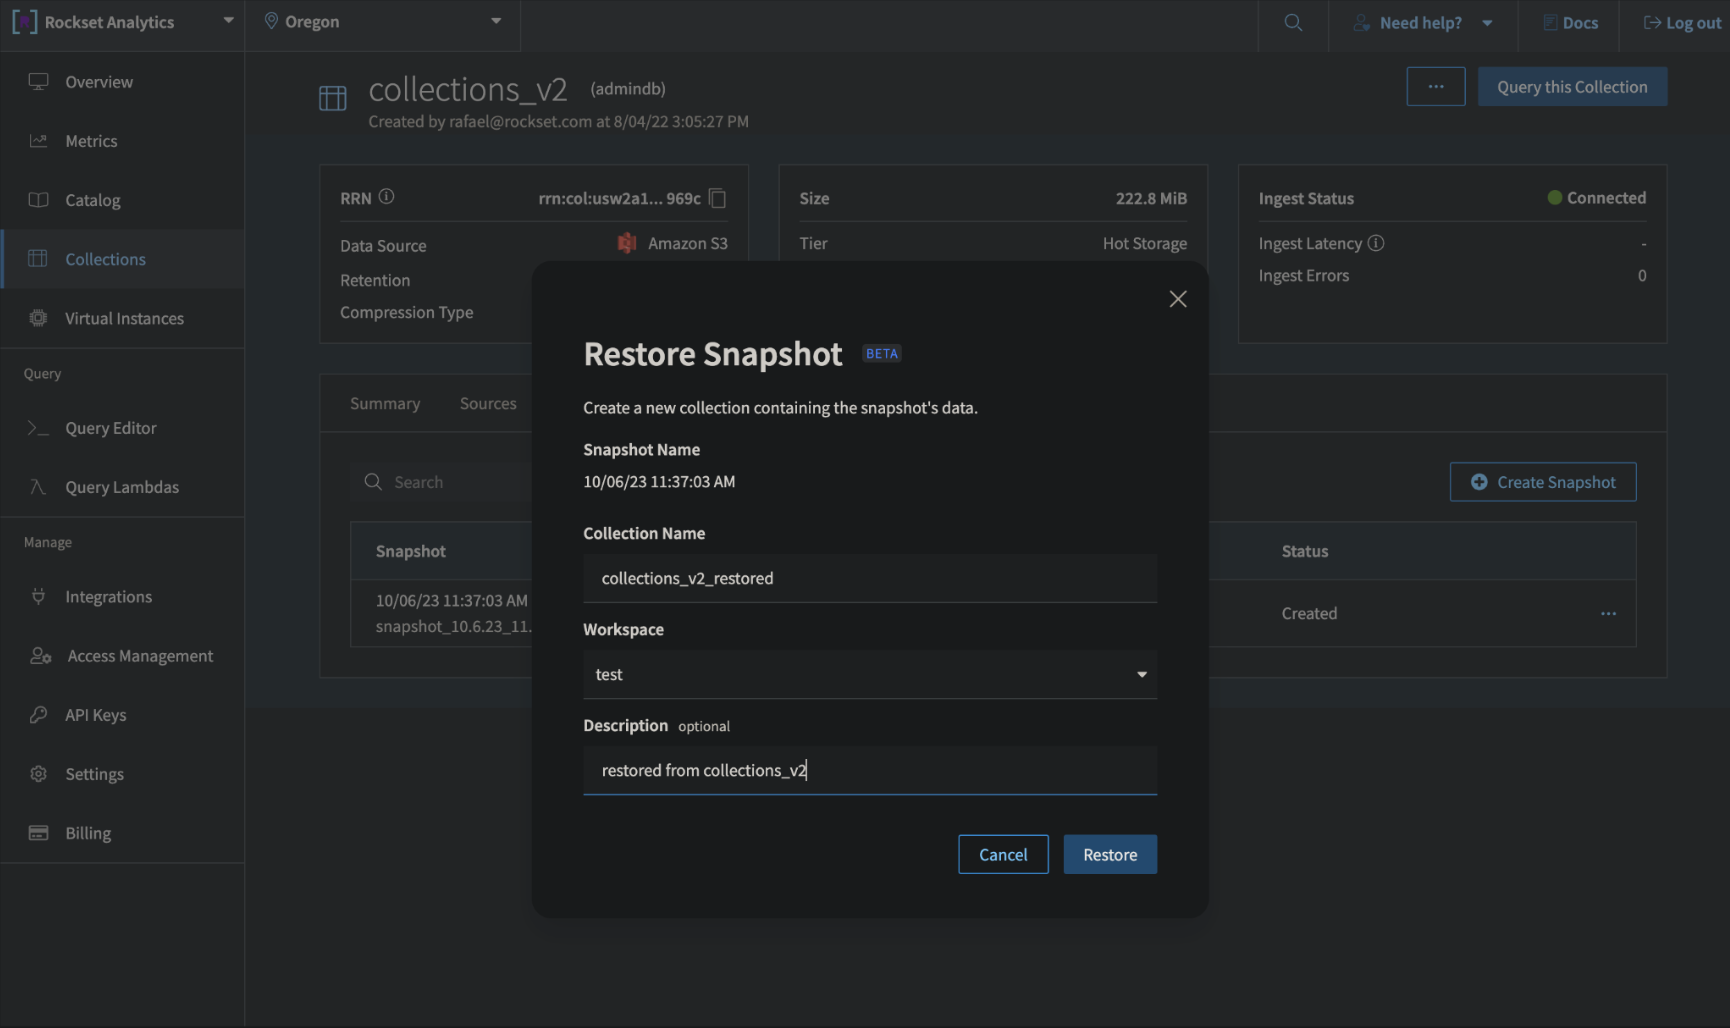Open Access Management
The width and height of the screenshot is (1730, 1028).
tap(122, 656)
